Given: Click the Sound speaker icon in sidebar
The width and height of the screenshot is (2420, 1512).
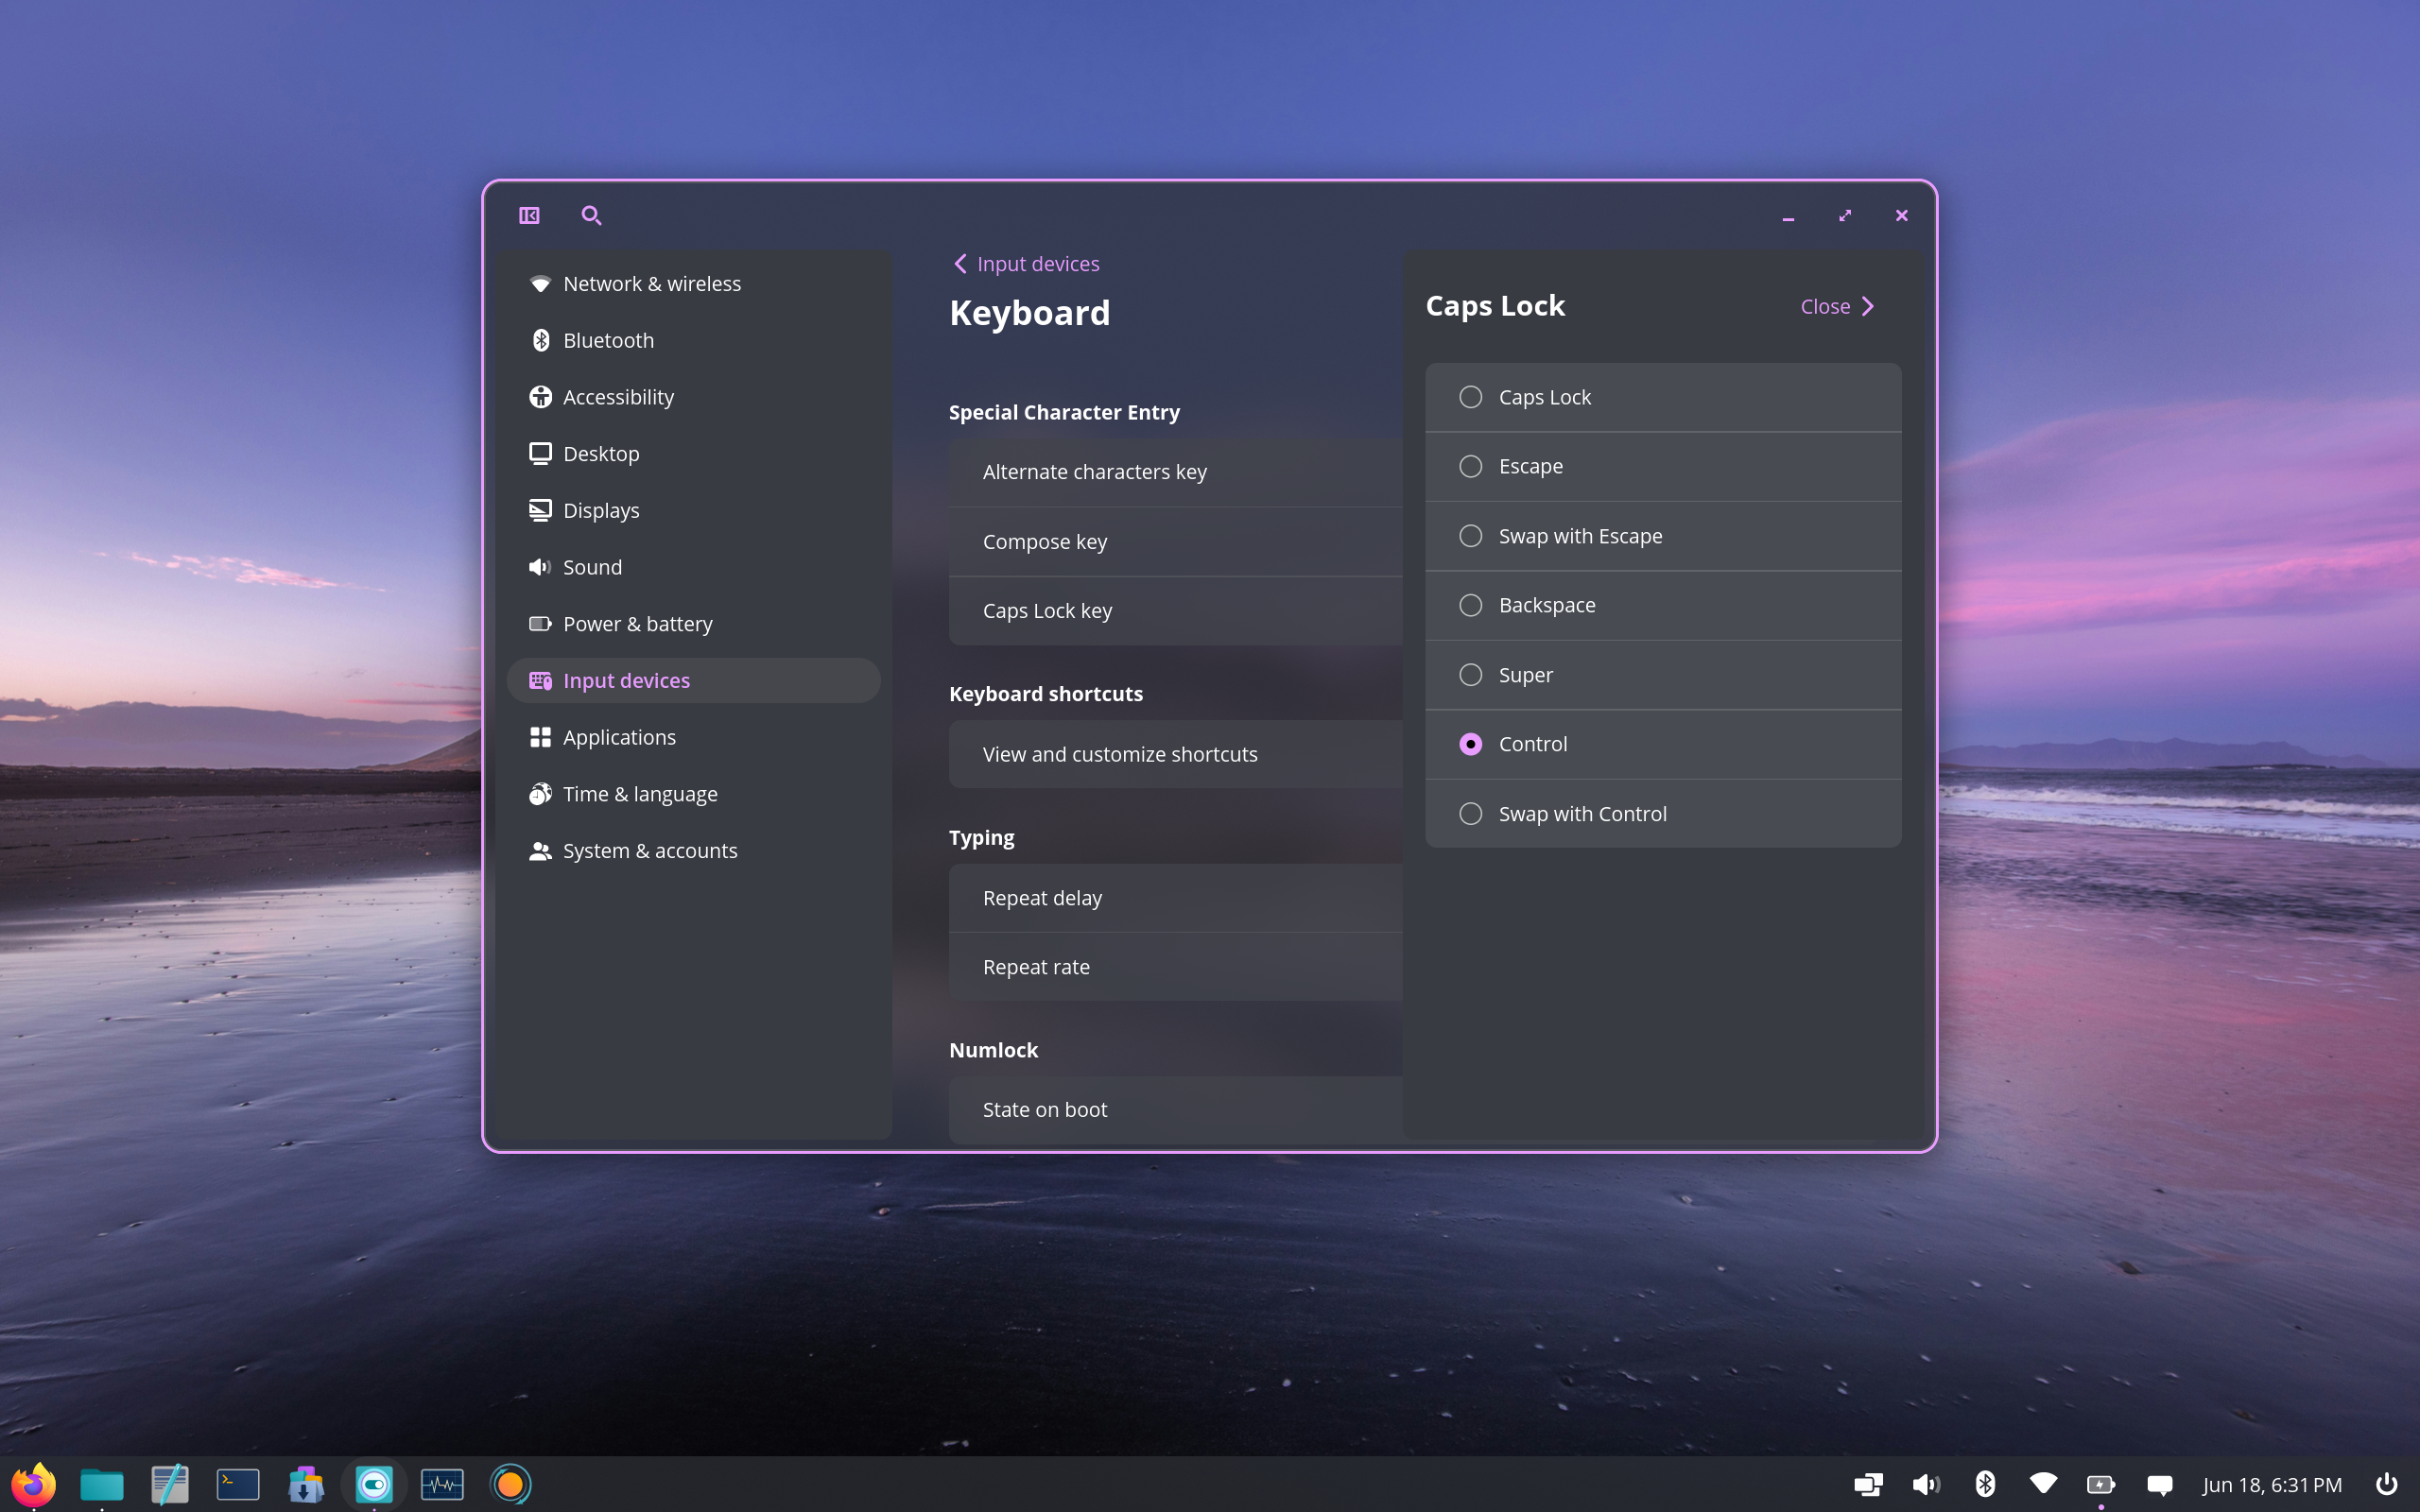Looking at the screenshot, I should point(540,567).
